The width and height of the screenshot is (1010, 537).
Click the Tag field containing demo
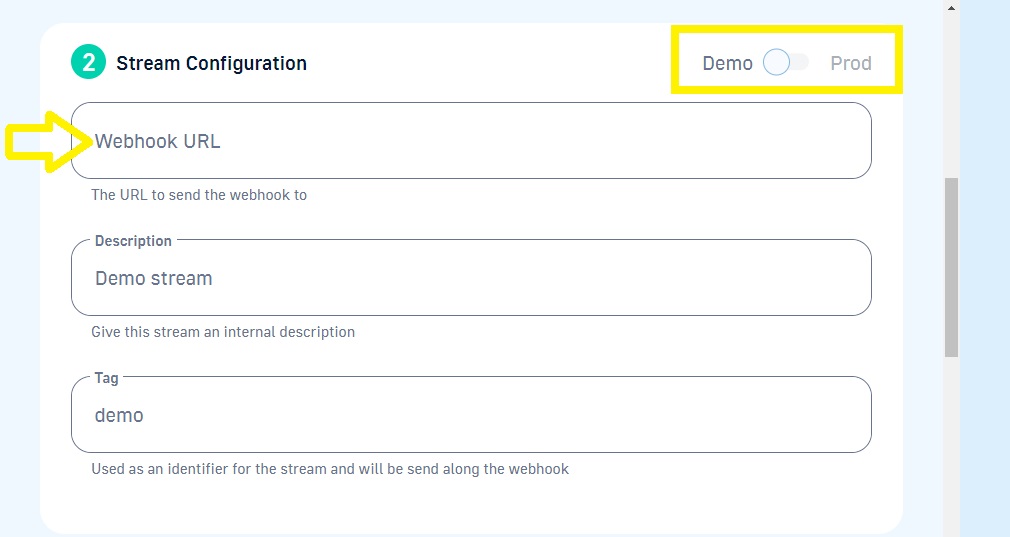tap(471, 415)
